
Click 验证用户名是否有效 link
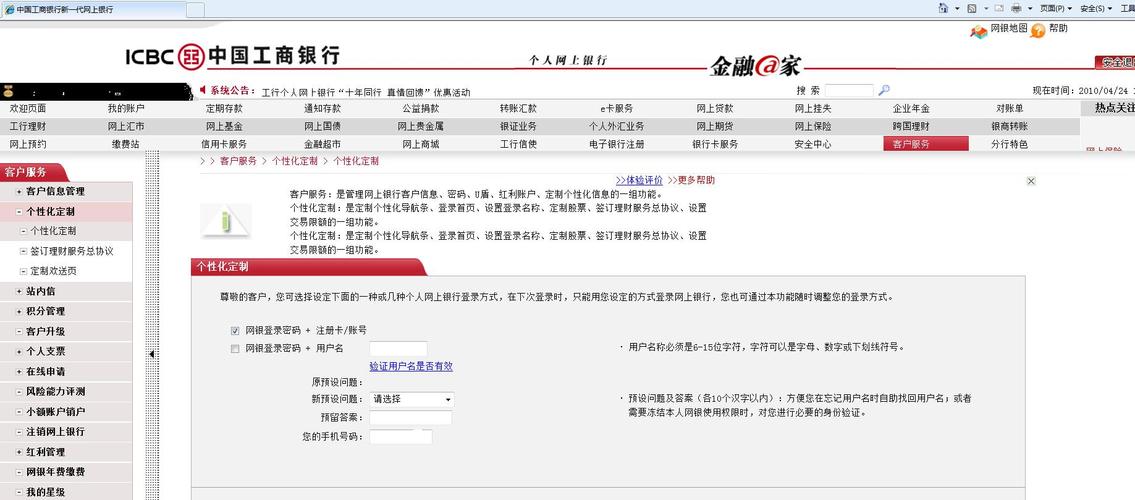click(411, 367)
